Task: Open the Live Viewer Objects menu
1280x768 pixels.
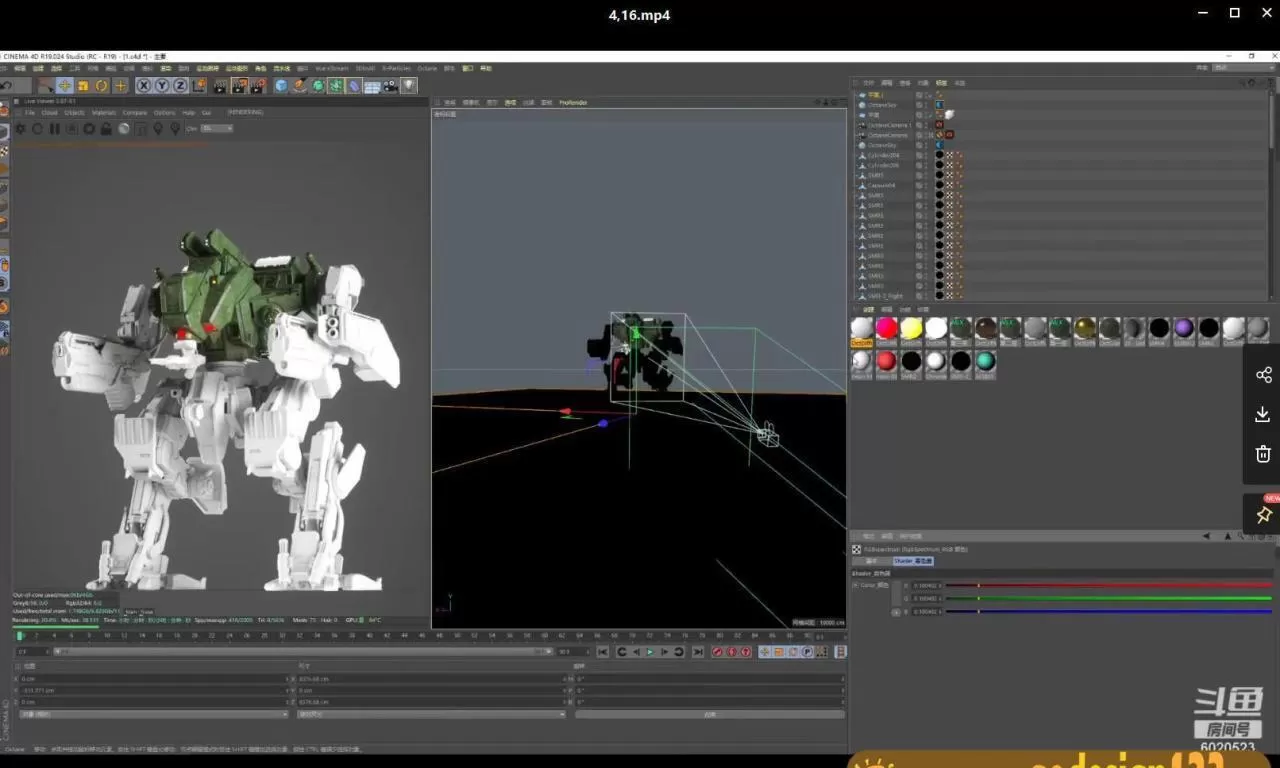Action: 75,113
